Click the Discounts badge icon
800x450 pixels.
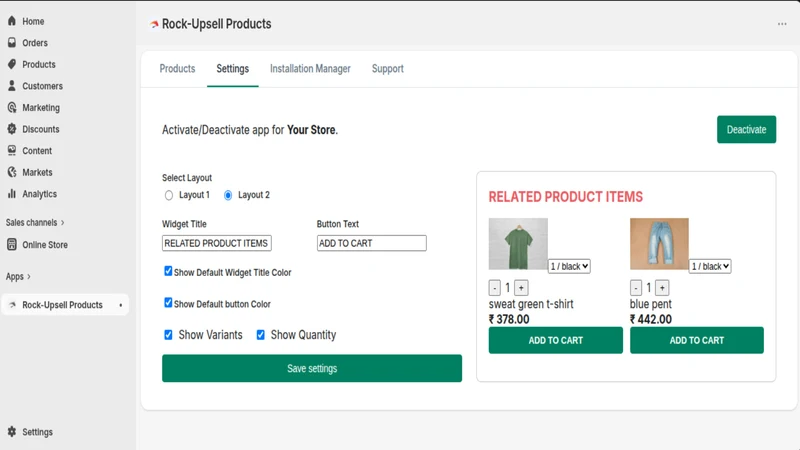[x=12, y=129]
